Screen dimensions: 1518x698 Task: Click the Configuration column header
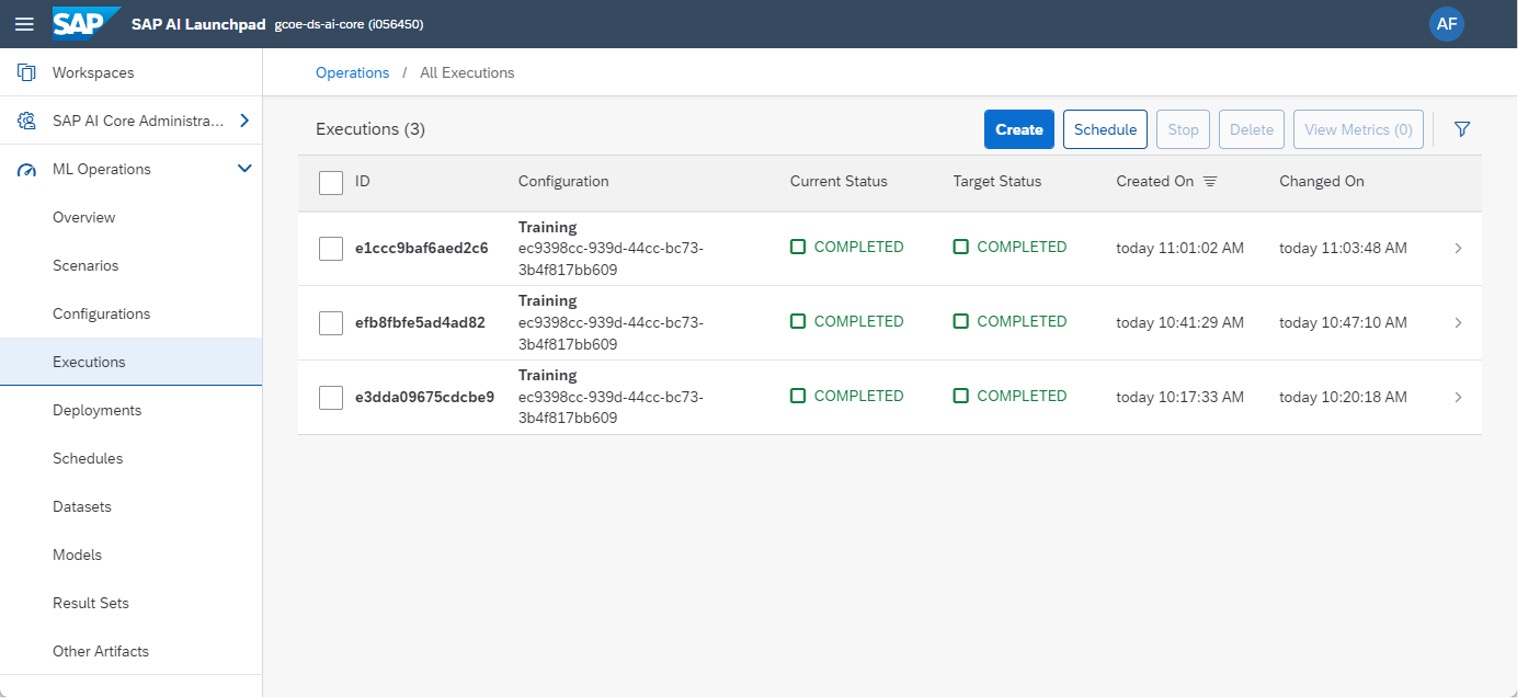[563, 182]
